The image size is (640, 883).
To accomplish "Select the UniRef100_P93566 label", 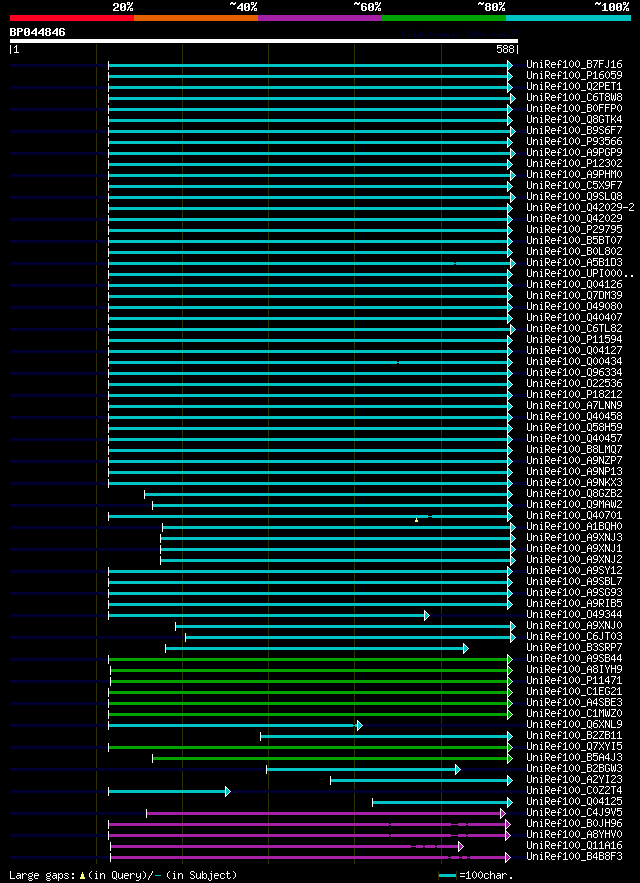I will [x=574, y=142].
